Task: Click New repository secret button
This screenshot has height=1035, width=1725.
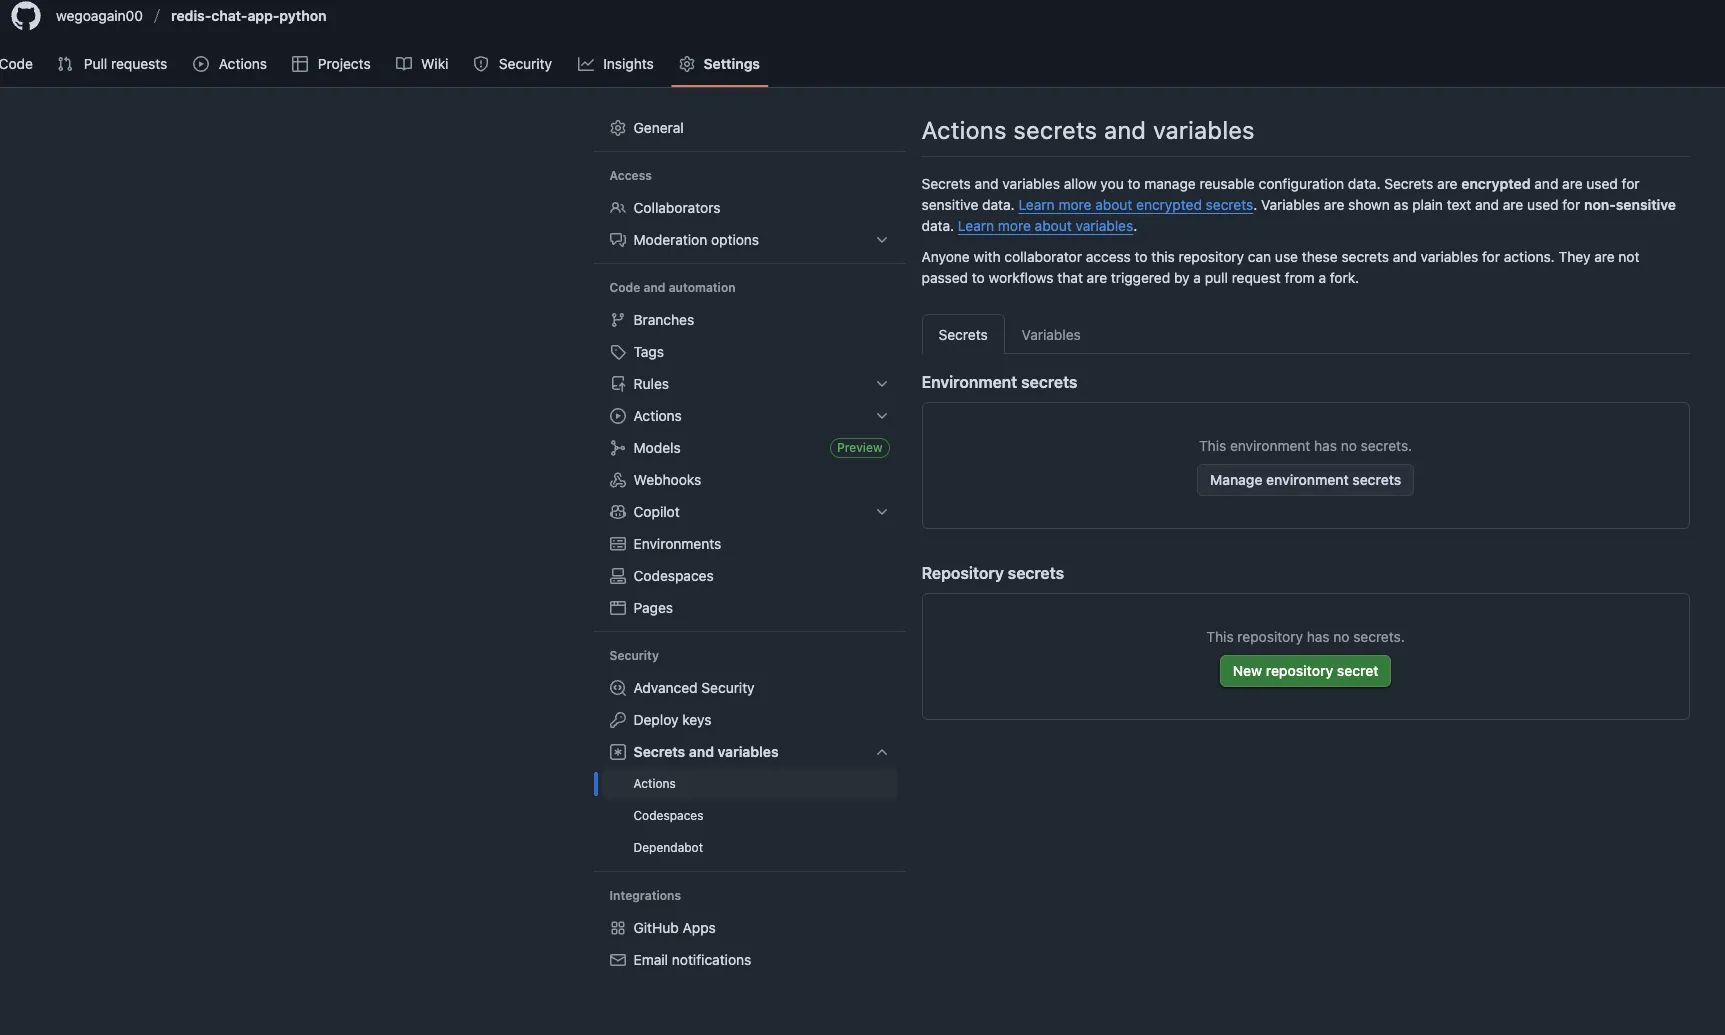Action: click(1304, 671)
